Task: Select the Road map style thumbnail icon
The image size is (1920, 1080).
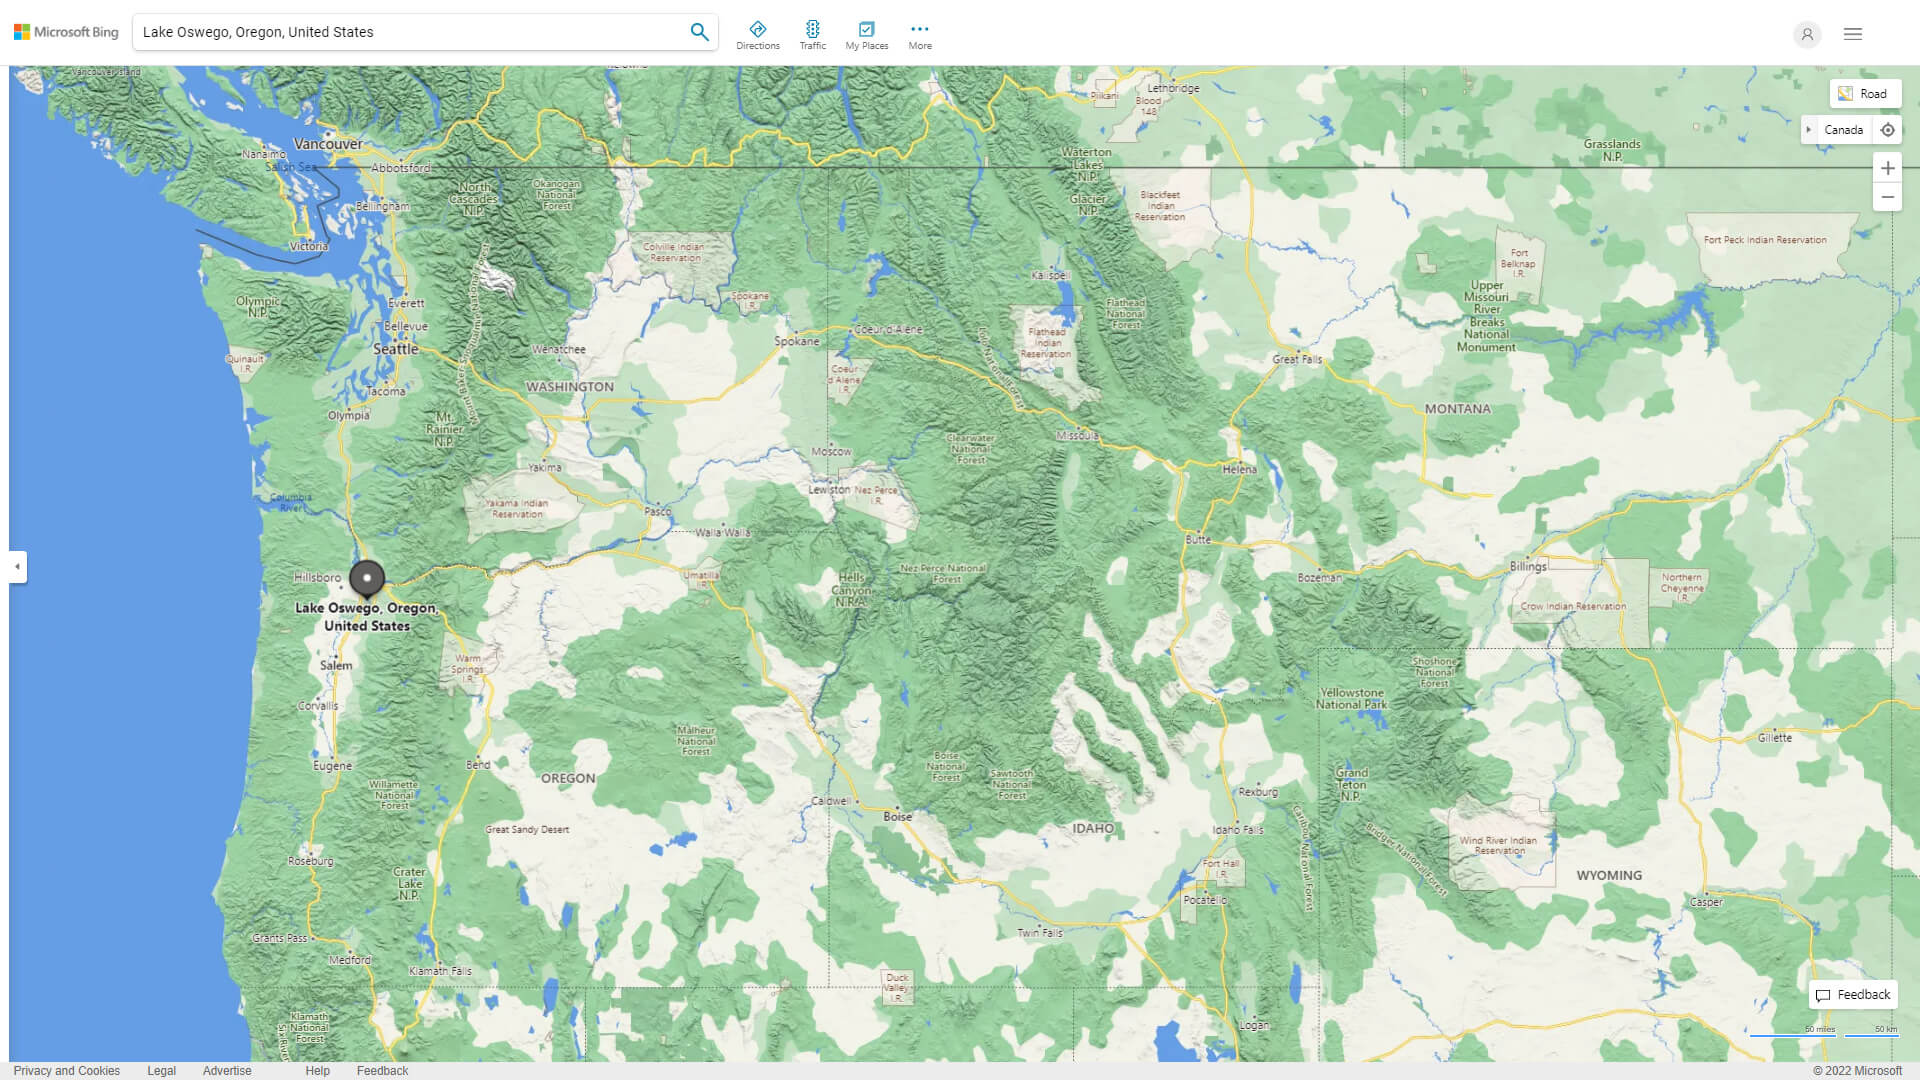Action: click(x=1845, y=93)
